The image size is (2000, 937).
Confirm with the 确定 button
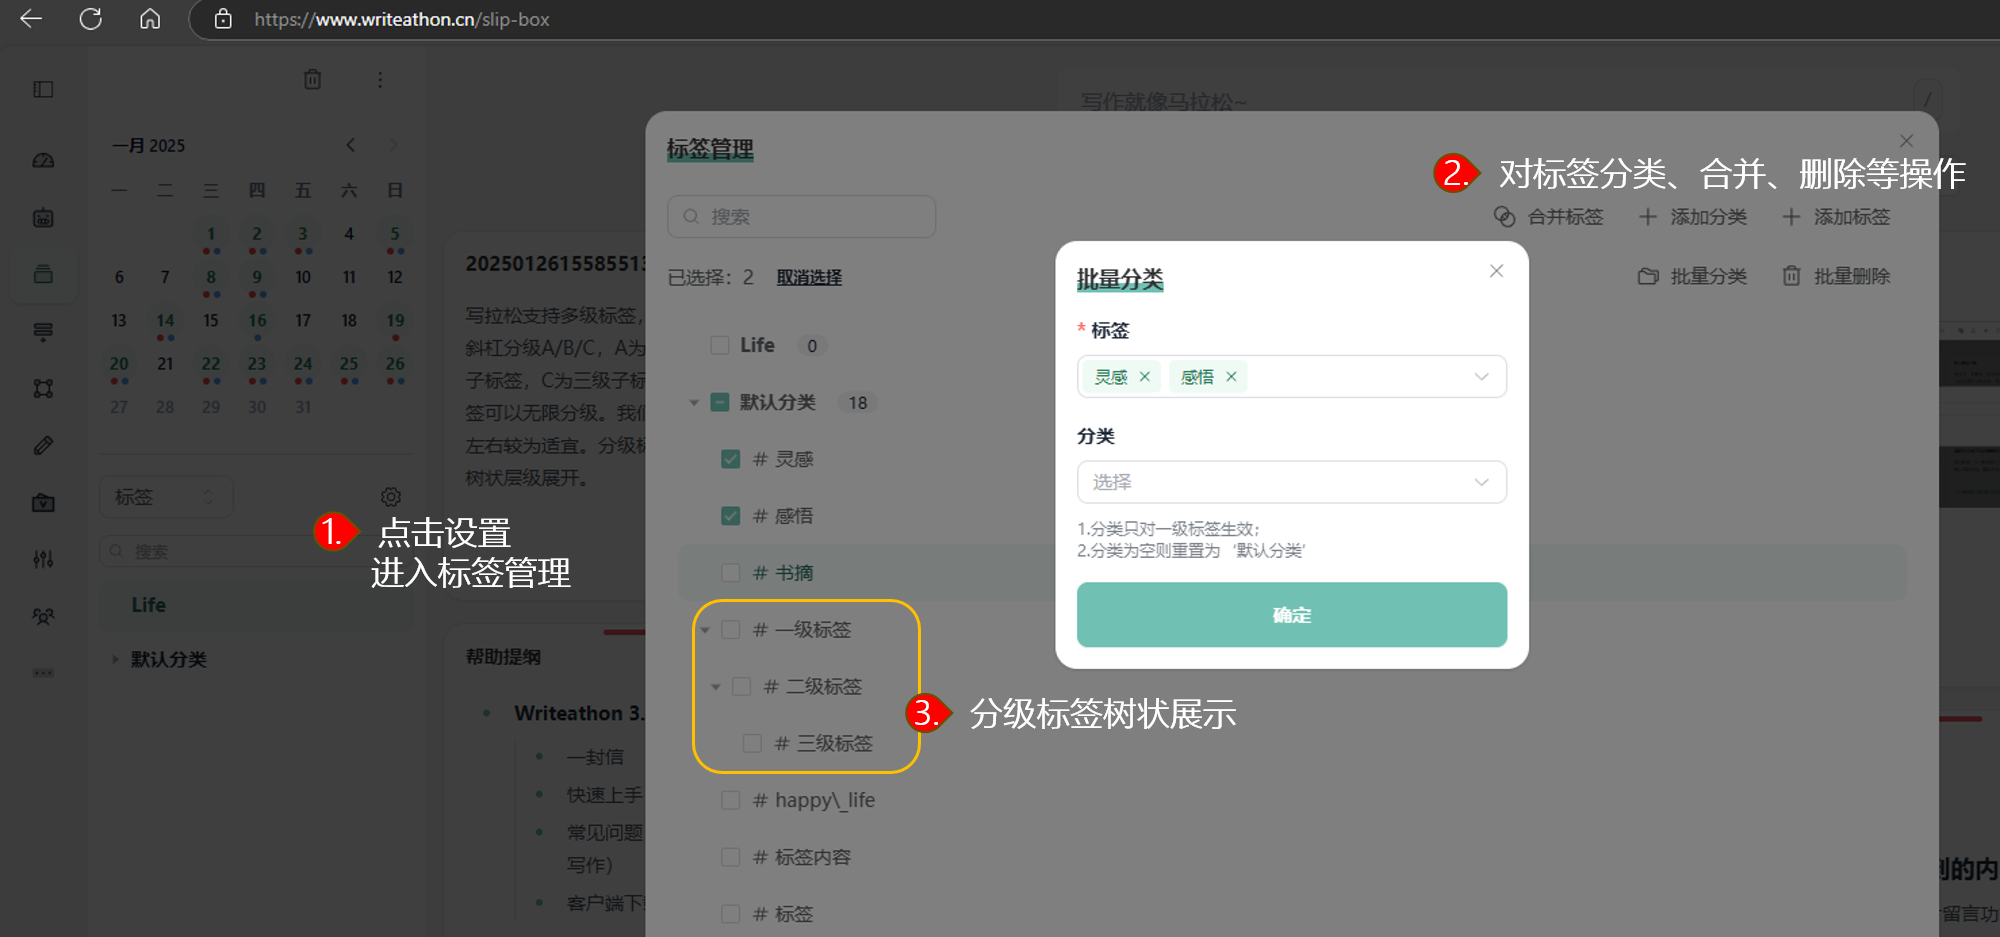point(1291,615)
